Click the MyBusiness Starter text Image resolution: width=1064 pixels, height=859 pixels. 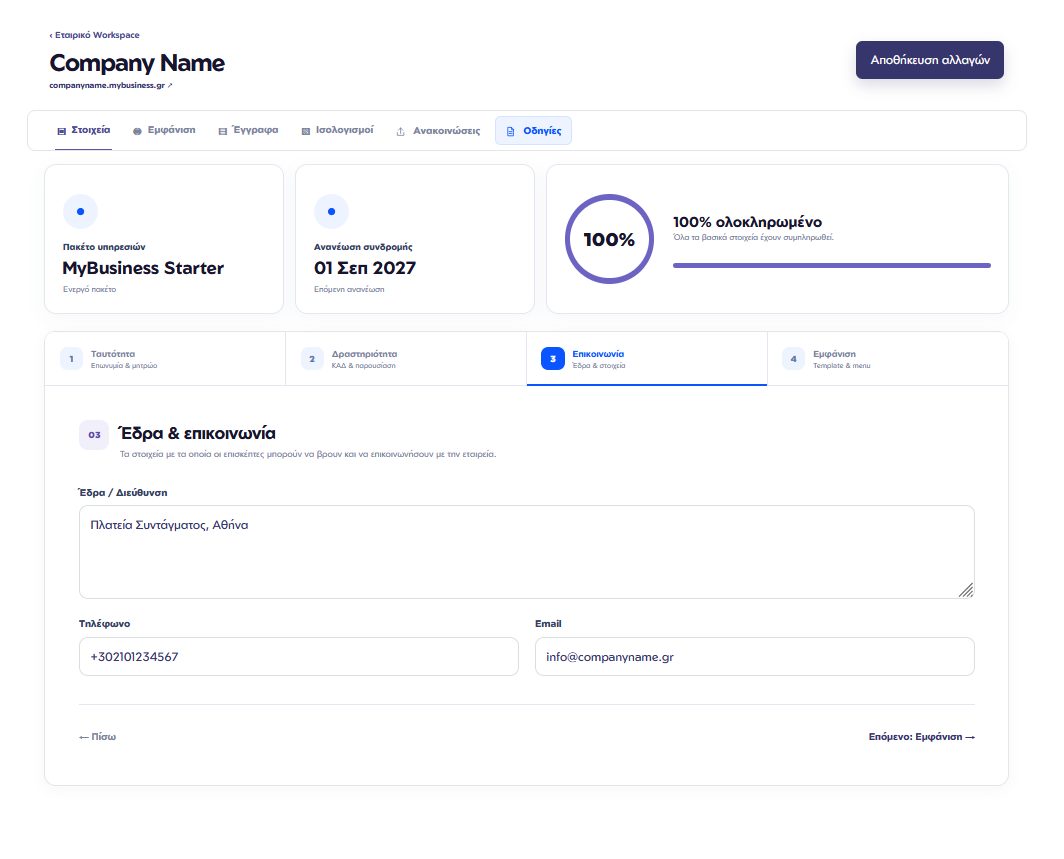[143, 268]
